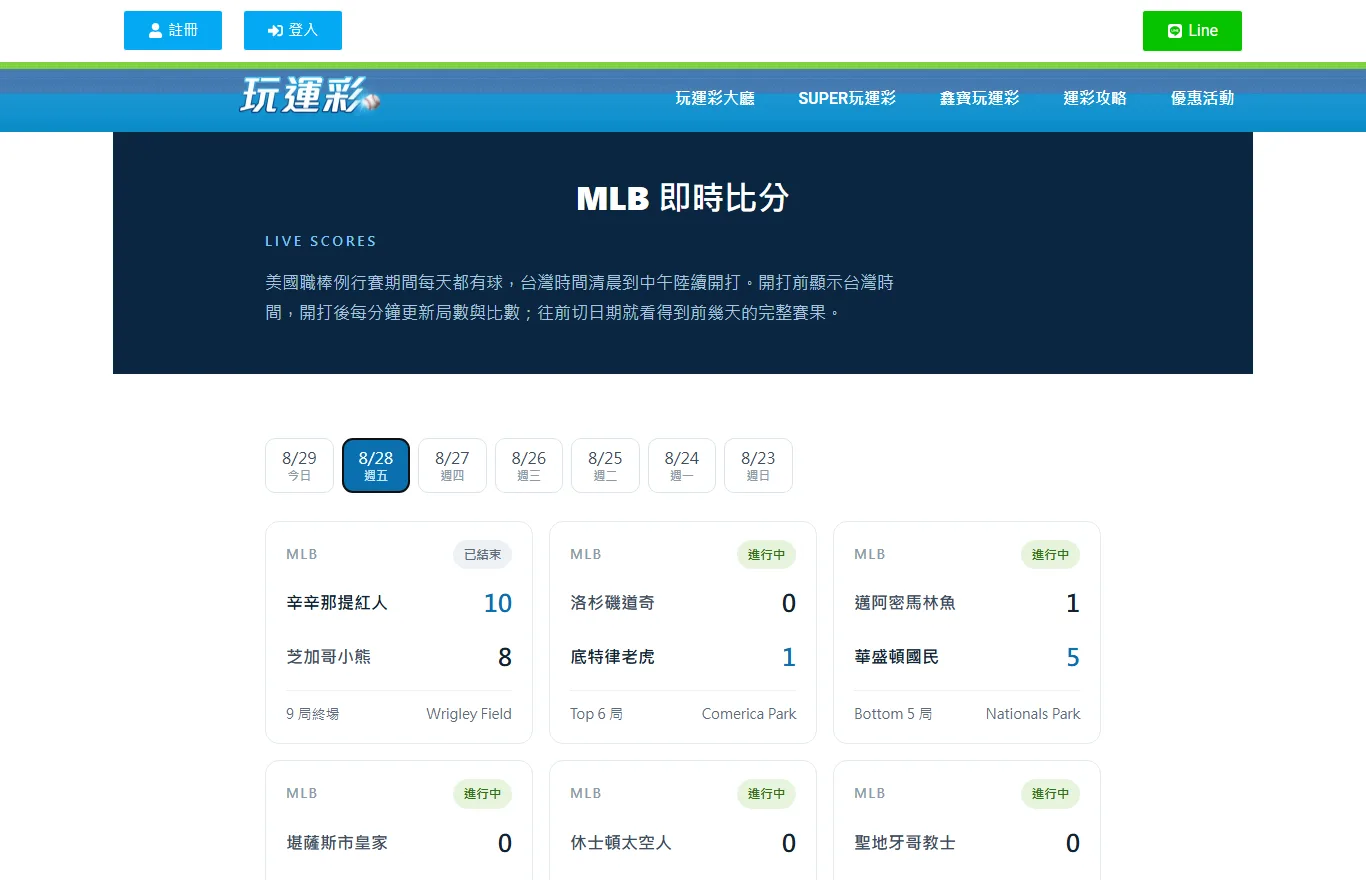Click the 玩運彩 site logo
Image resolution: width=1366 pixels, height=880 pixels.
310,96
